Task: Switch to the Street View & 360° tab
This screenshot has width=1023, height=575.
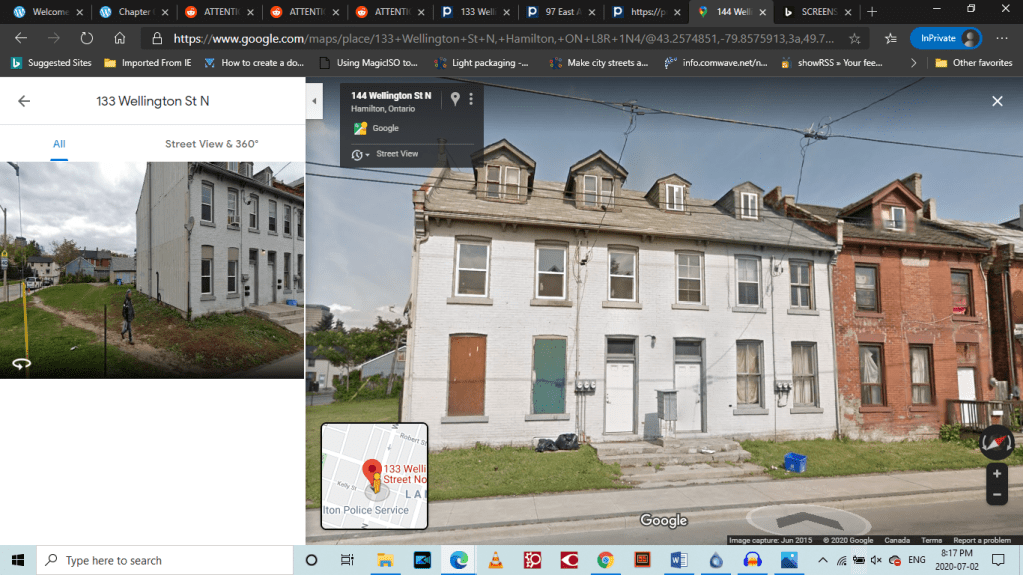Action: click(211, 144)
